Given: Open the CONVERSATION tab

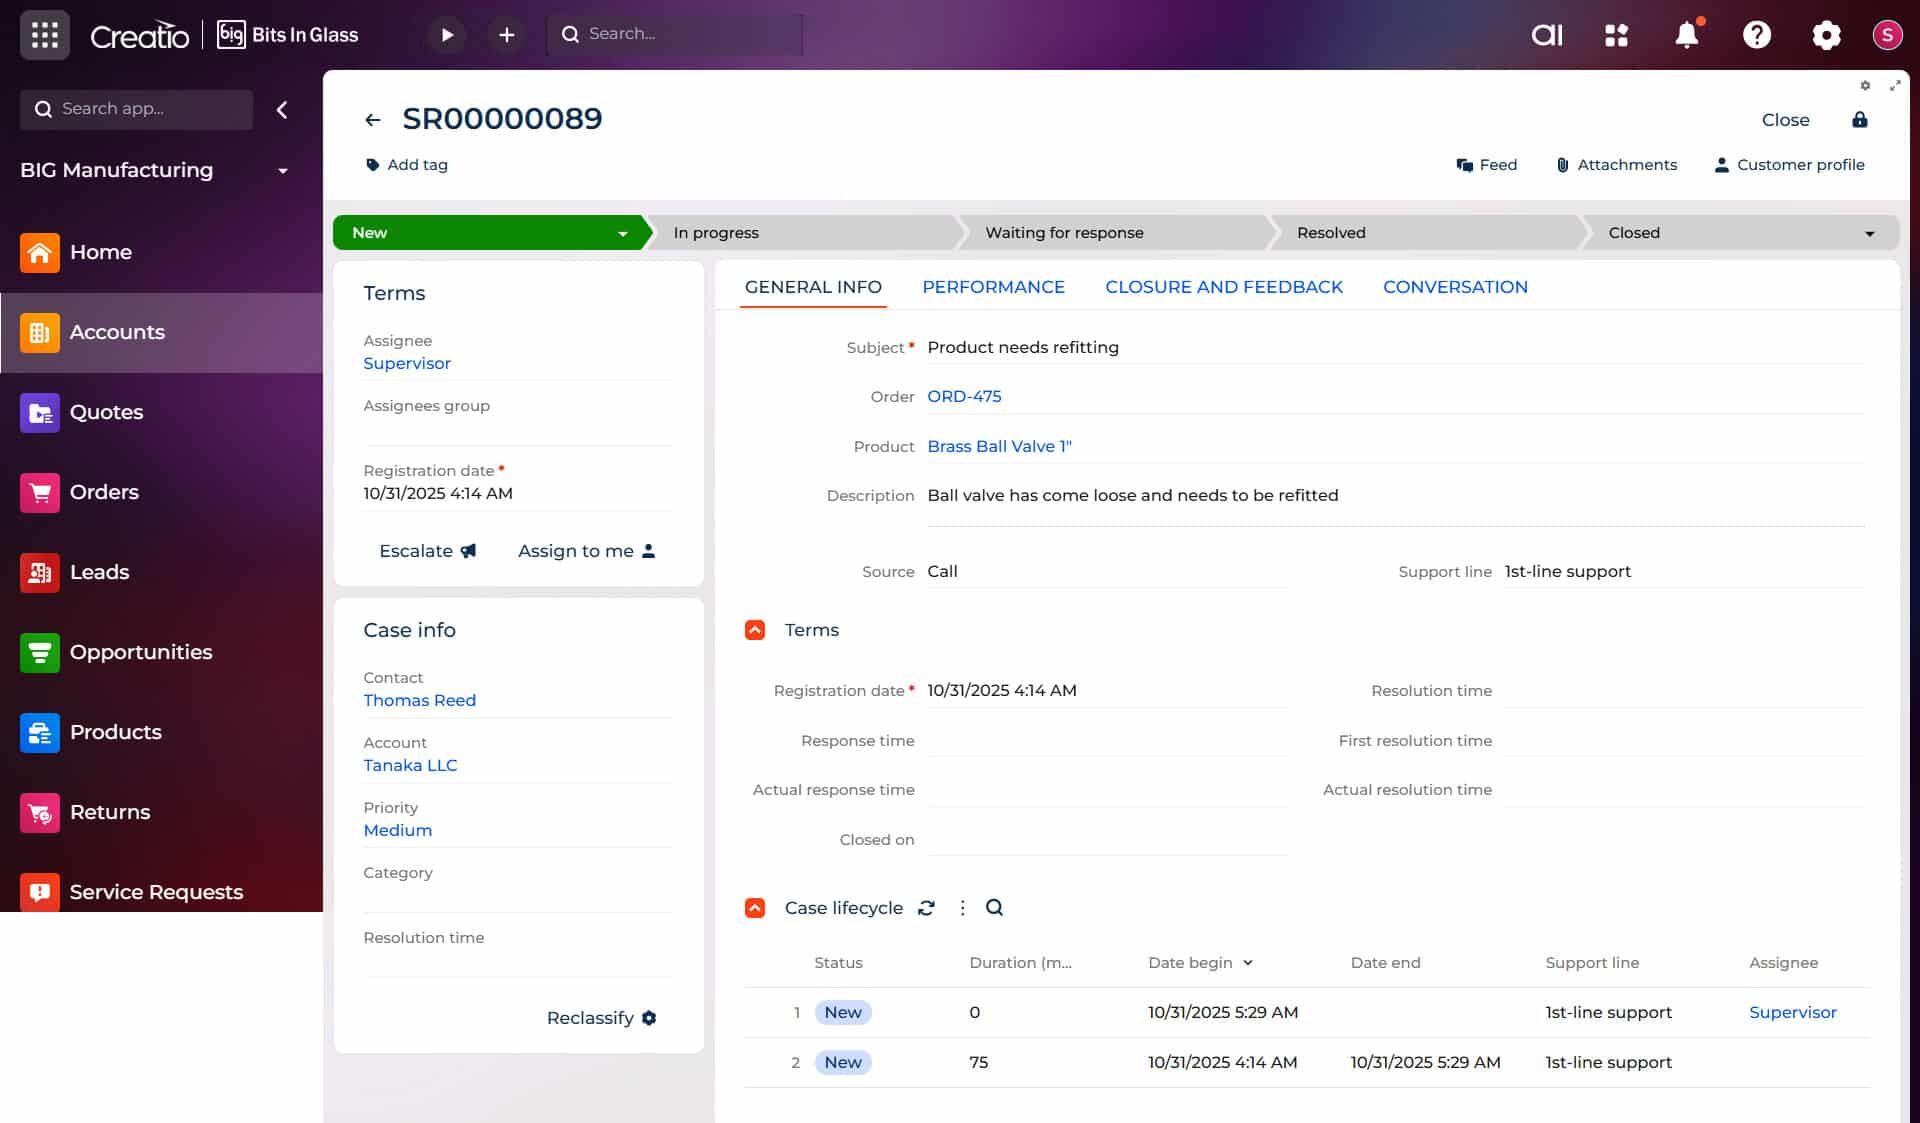Looking at the screenshot, I should (x=1455, y=287).
